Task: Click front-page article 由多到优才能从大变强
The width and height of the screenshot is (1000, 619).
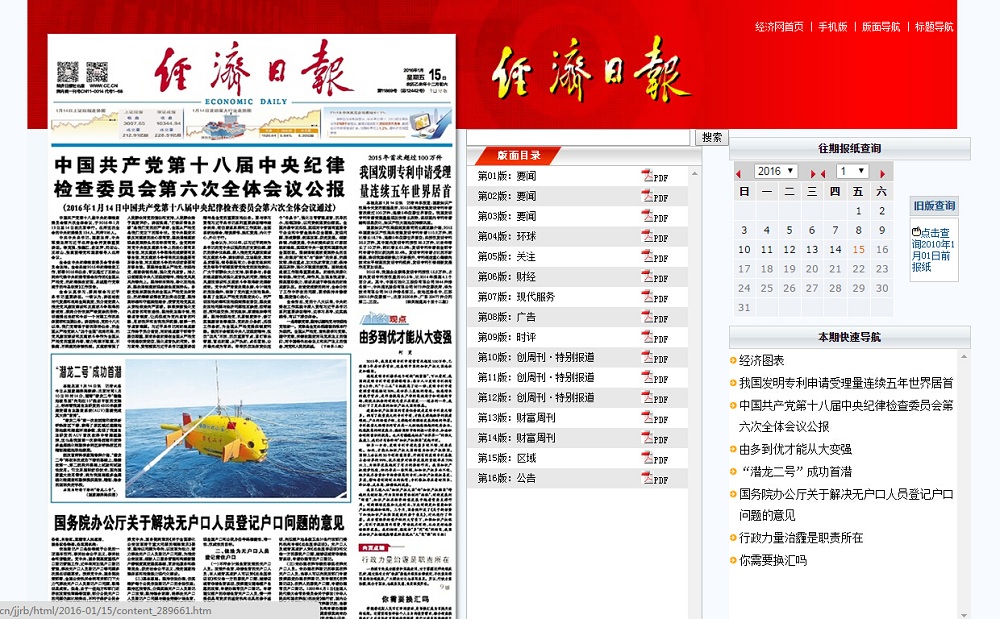Action: [x=405, y=337]
